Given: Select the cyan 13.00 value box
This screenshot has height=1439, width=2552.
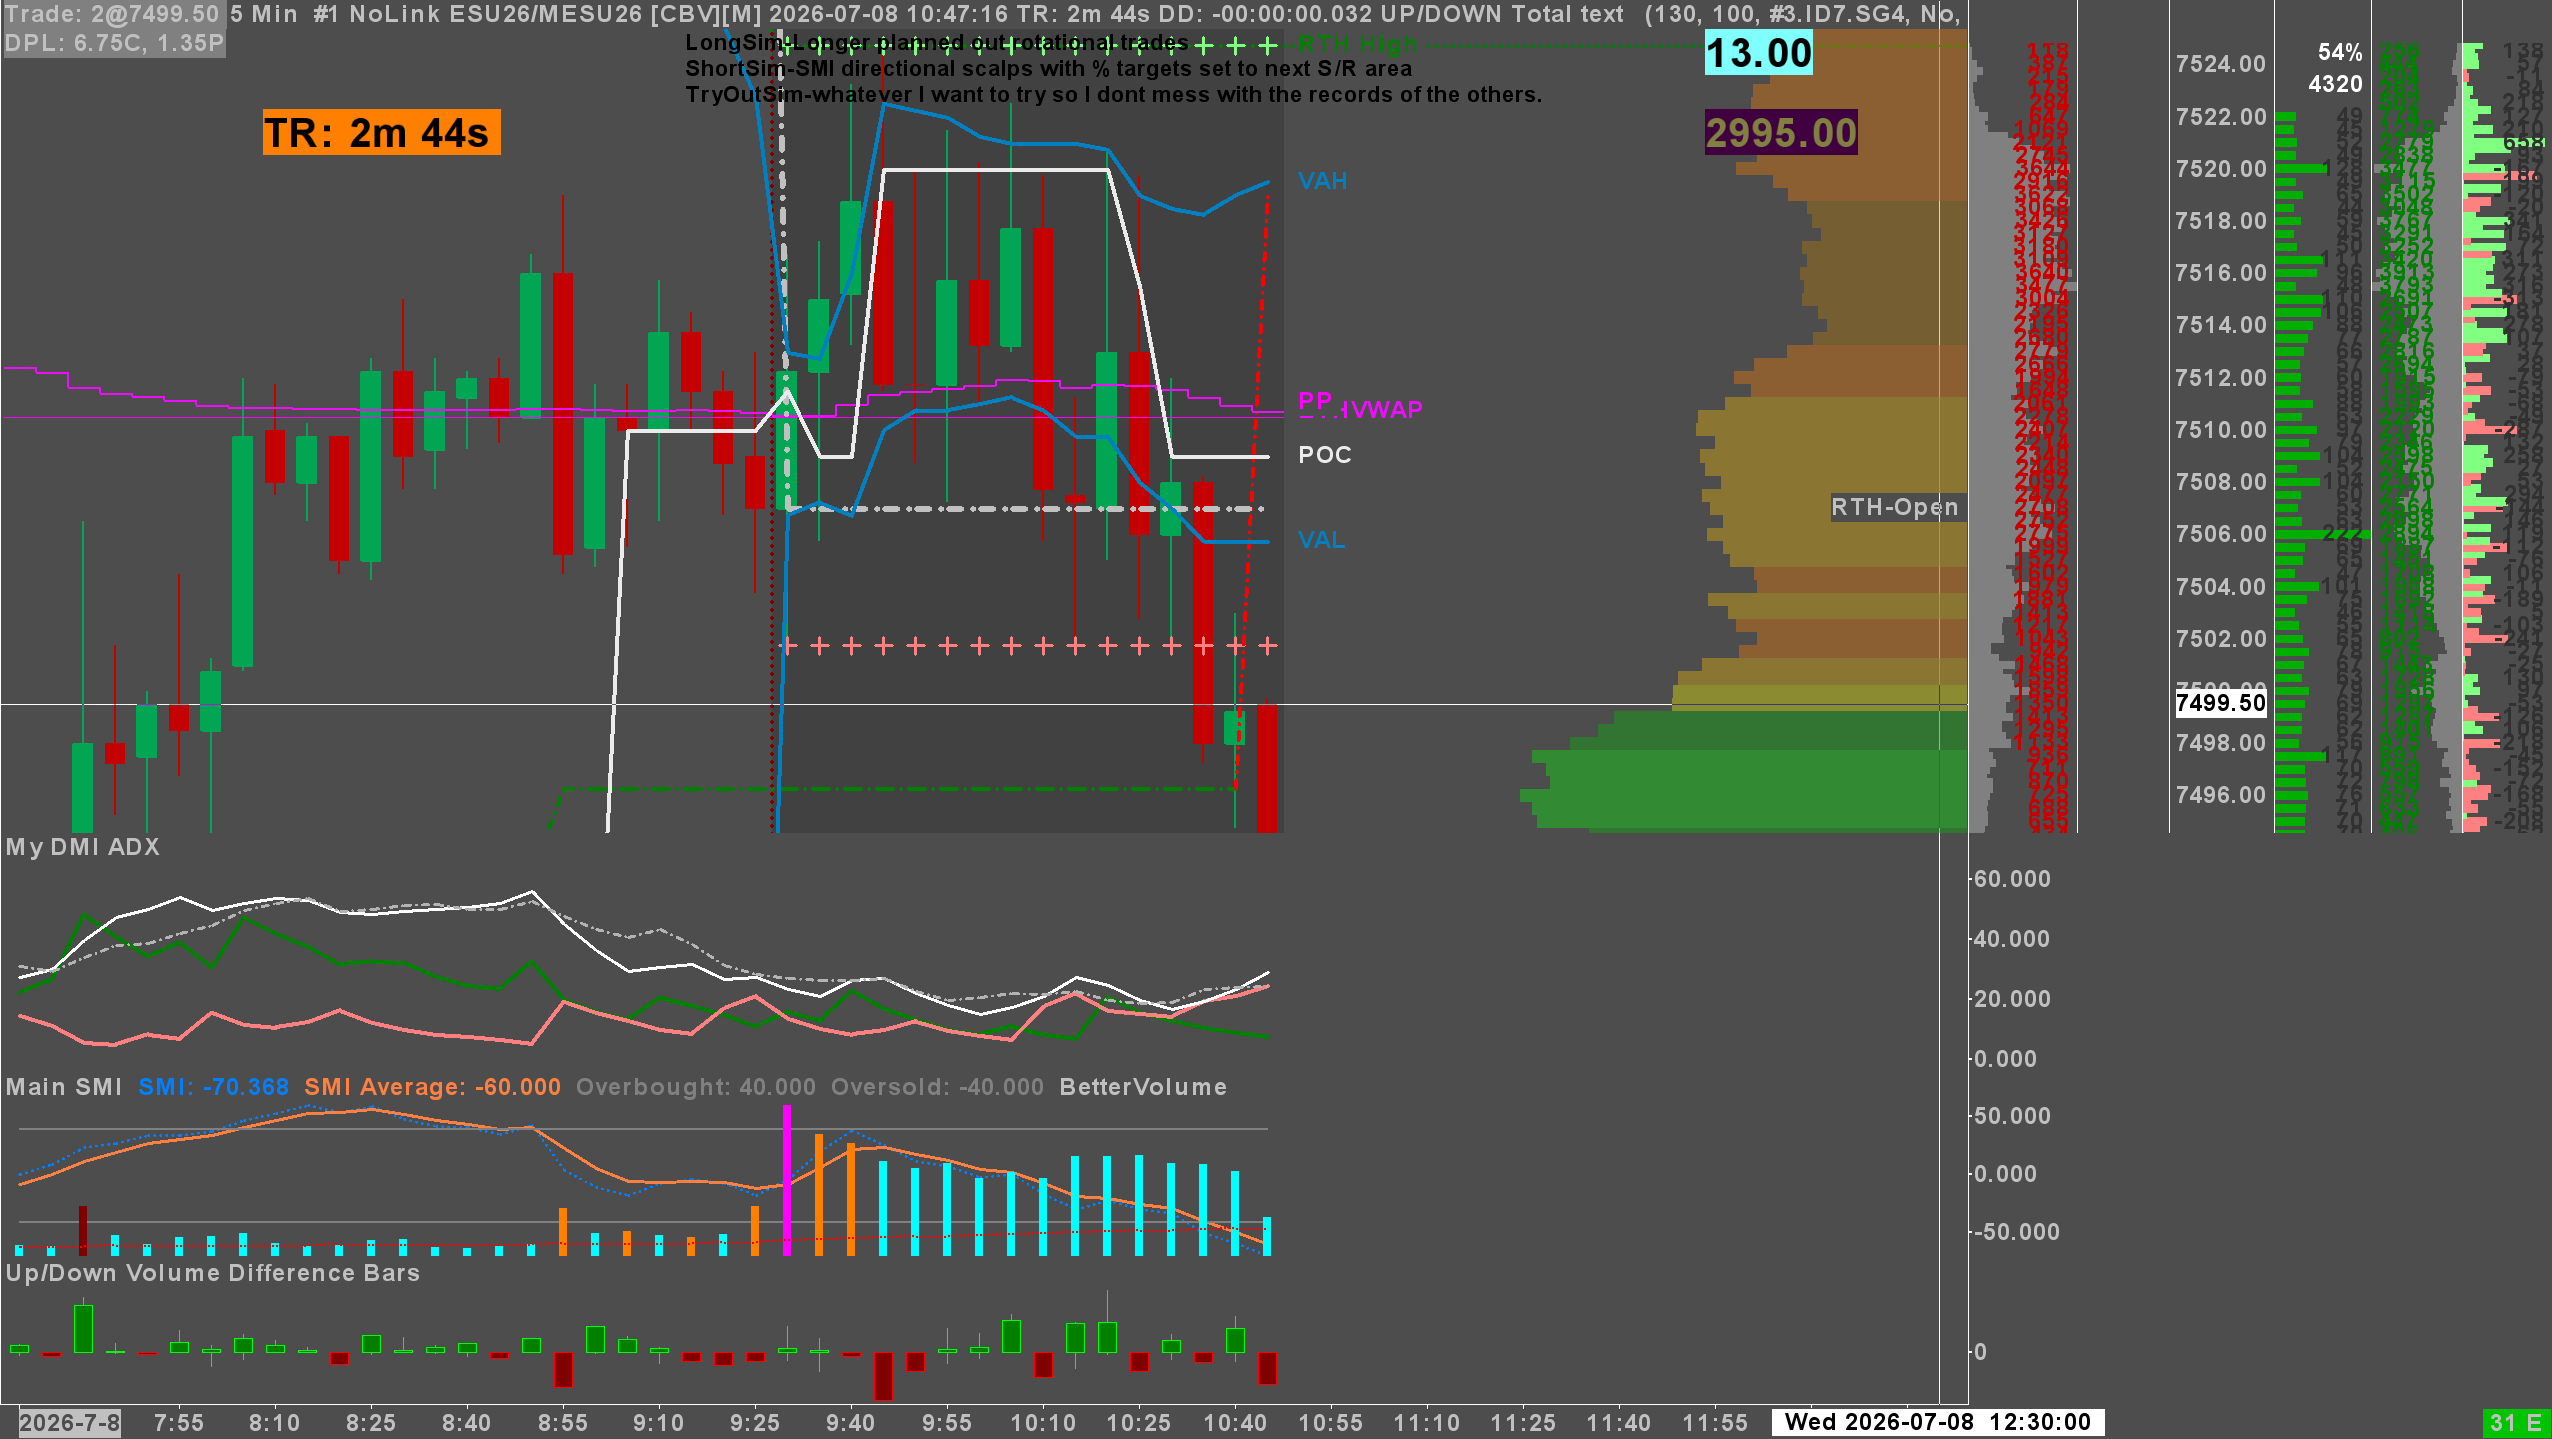Looking at the screenshot, I should click(x=1758, y=53).
